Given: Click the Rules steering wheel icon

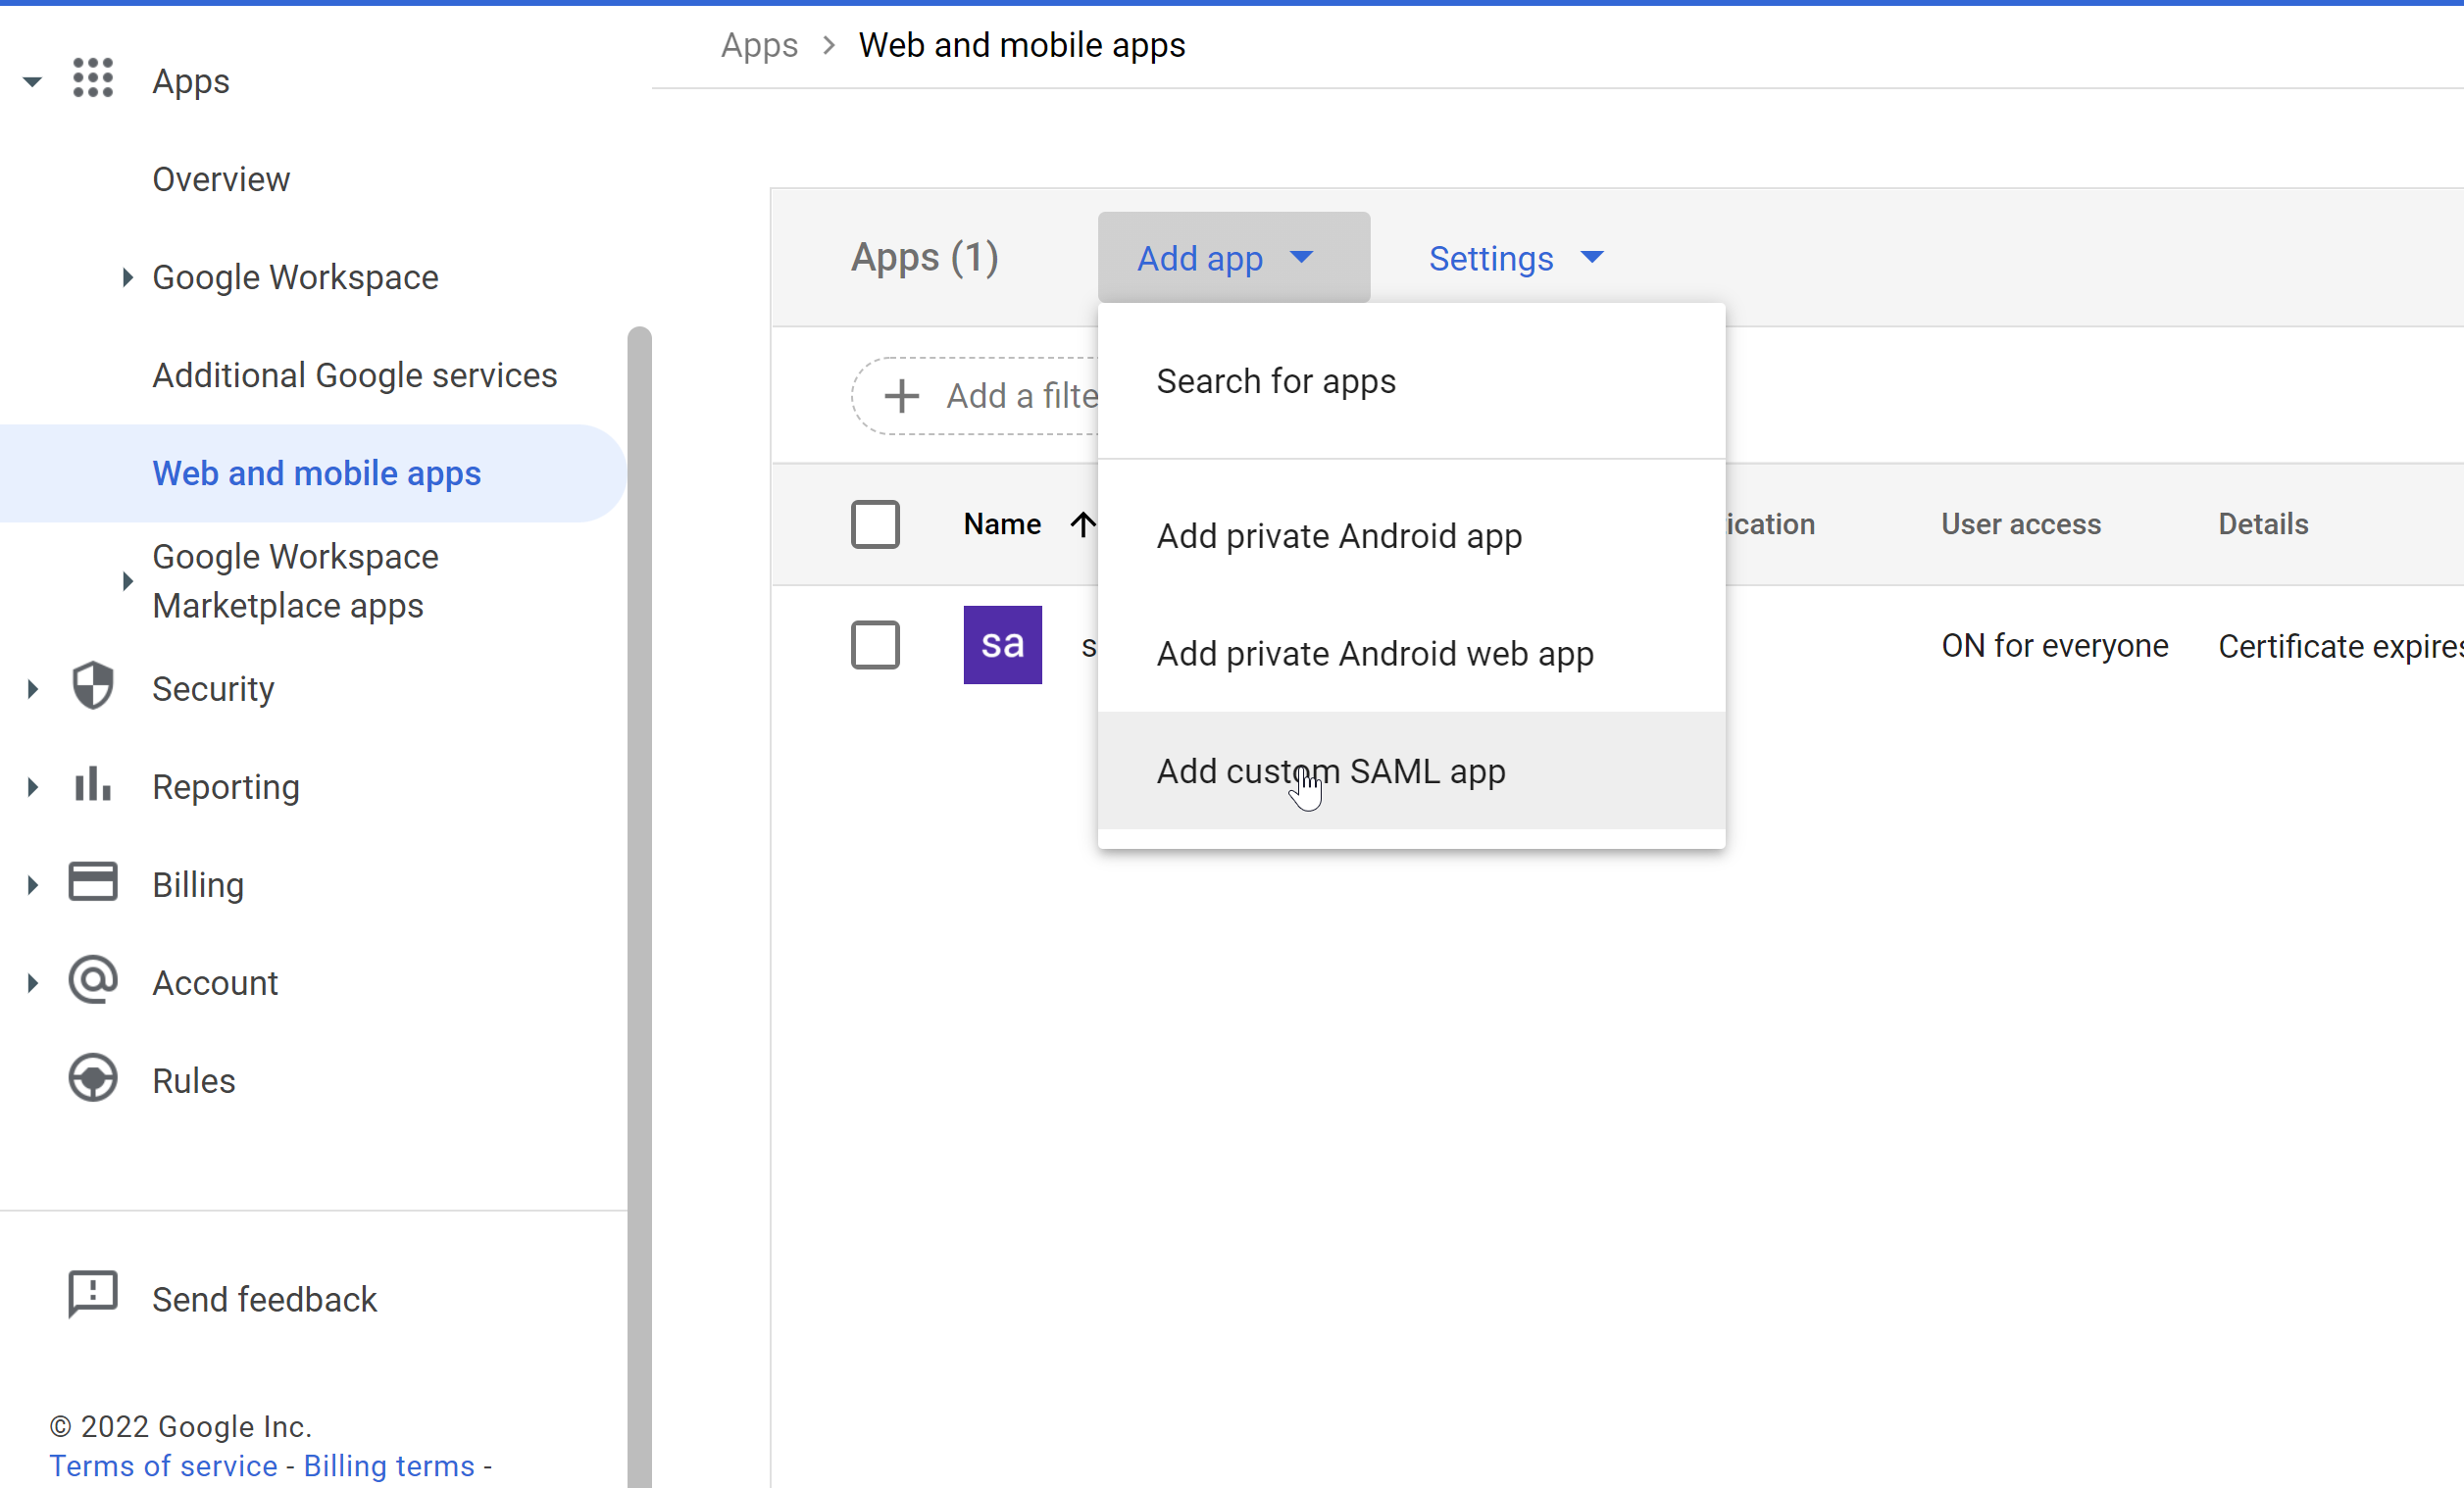Looking at the screenshot, I should [x=93, y=1079].
